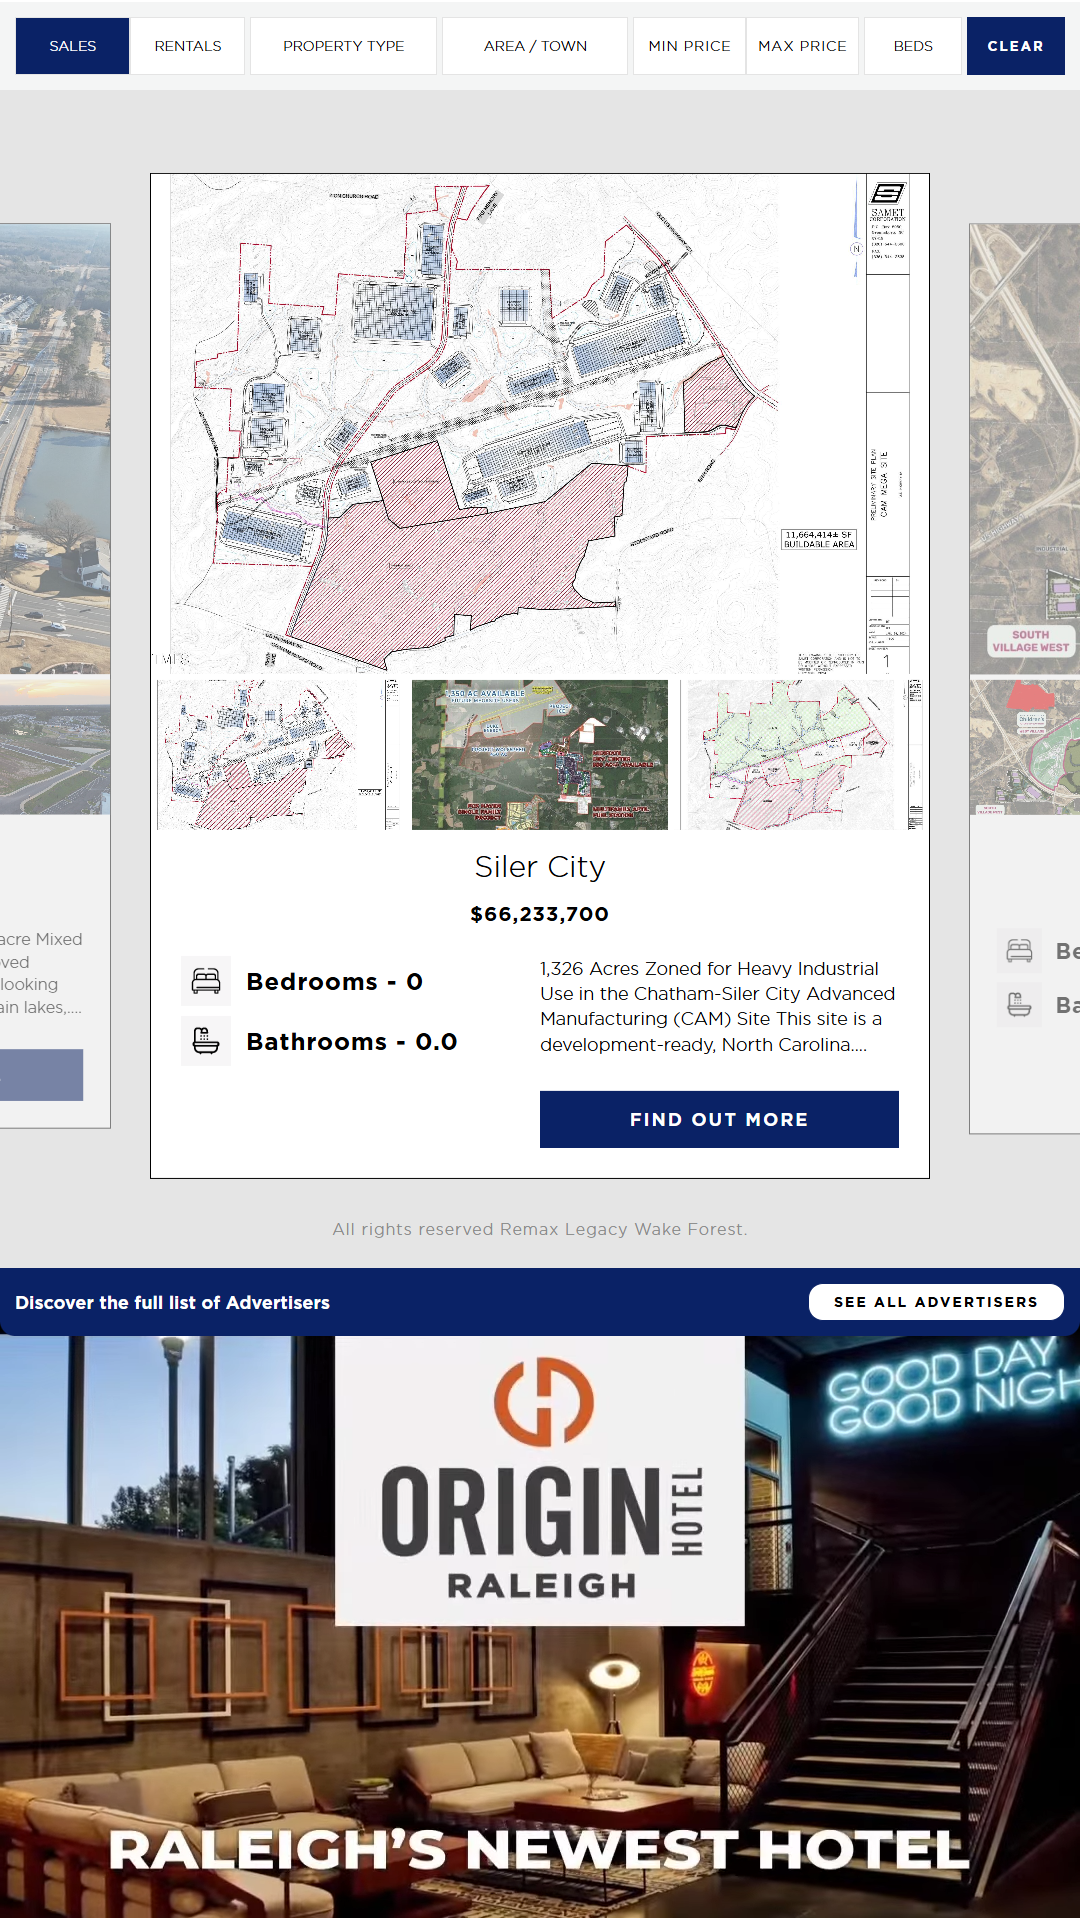Click the Siler City listing title

[x=540, y=867]
